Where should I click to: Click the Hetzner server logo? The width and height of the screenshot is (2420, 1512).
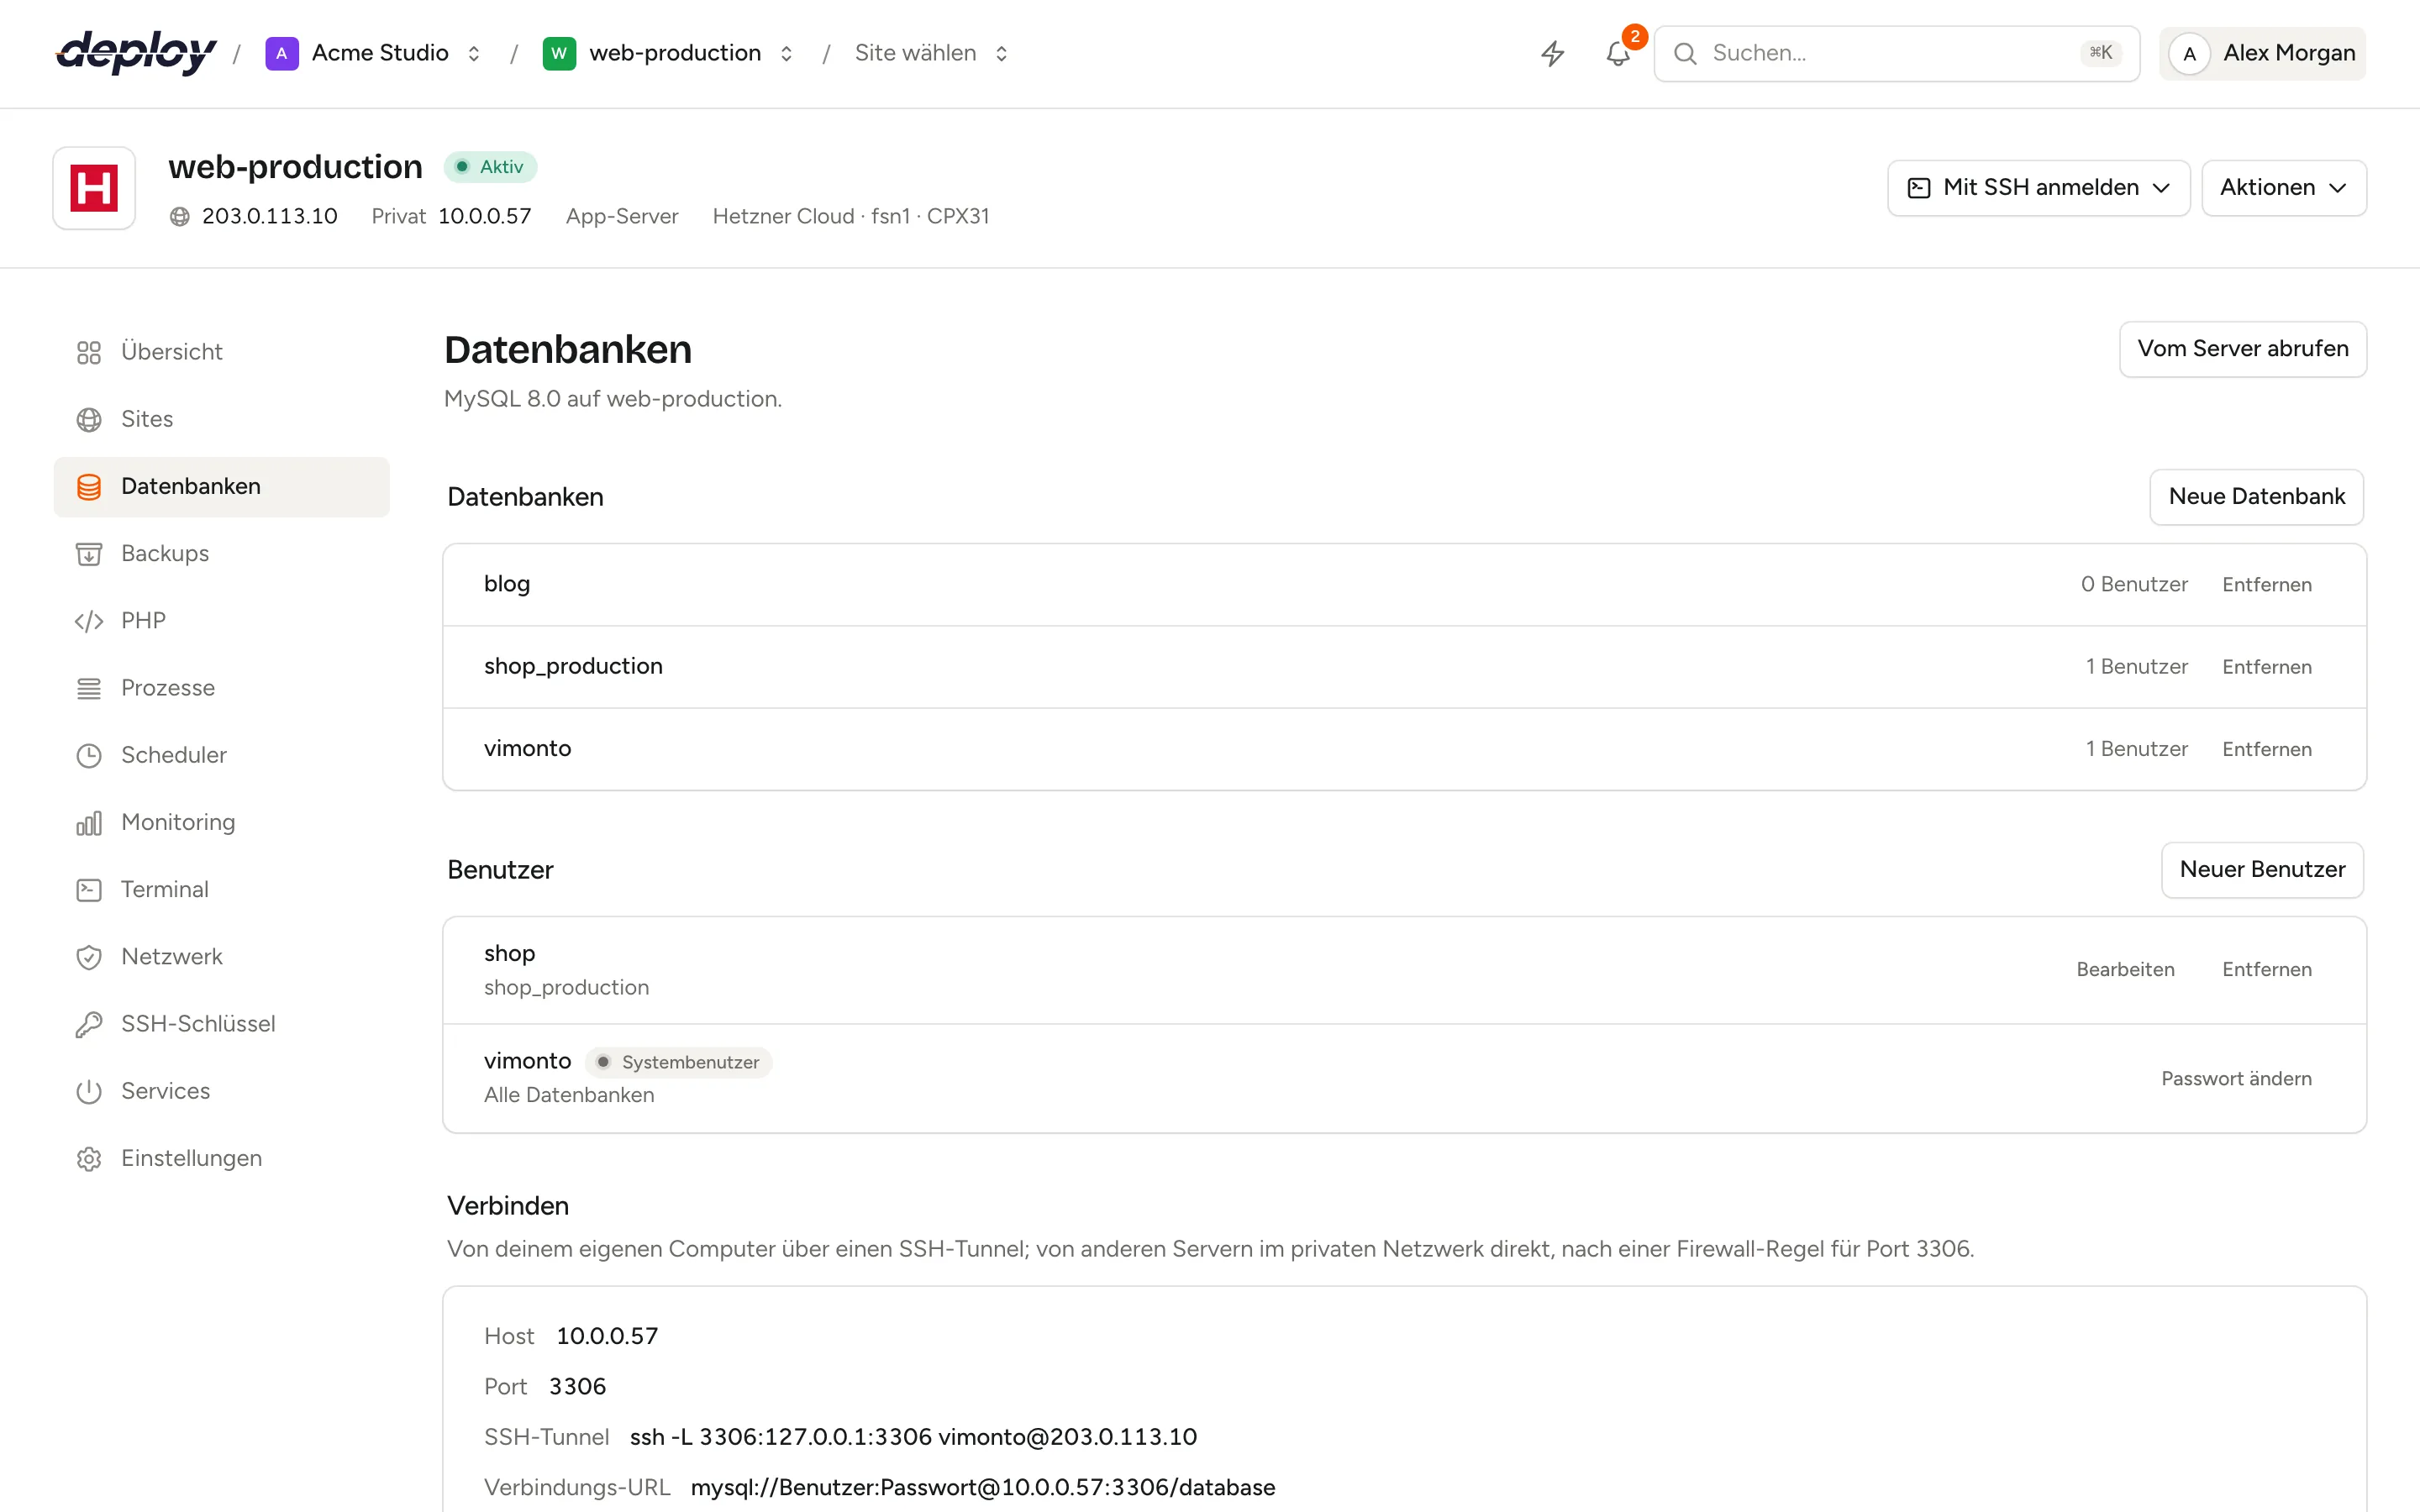(x=94, y=188)
